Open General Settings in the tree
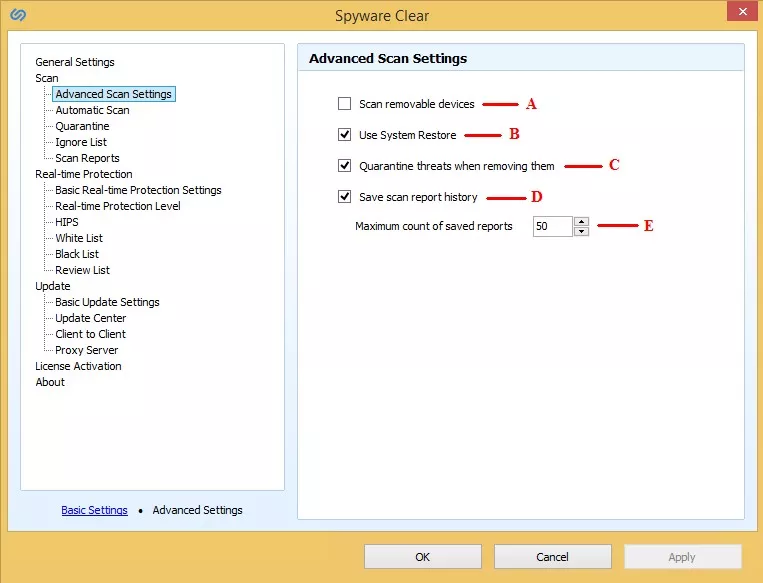 coord(75,62)
